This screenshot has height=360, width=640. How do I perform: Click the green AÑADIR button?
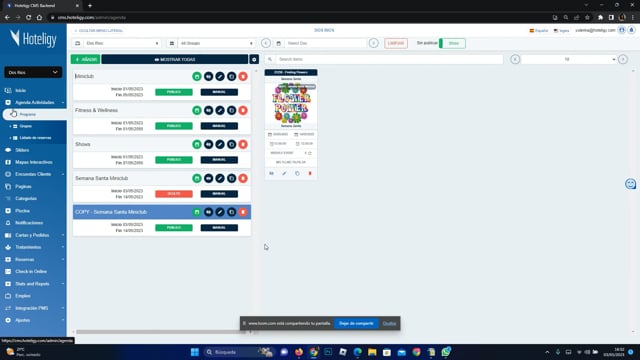[x=85, y=59]
